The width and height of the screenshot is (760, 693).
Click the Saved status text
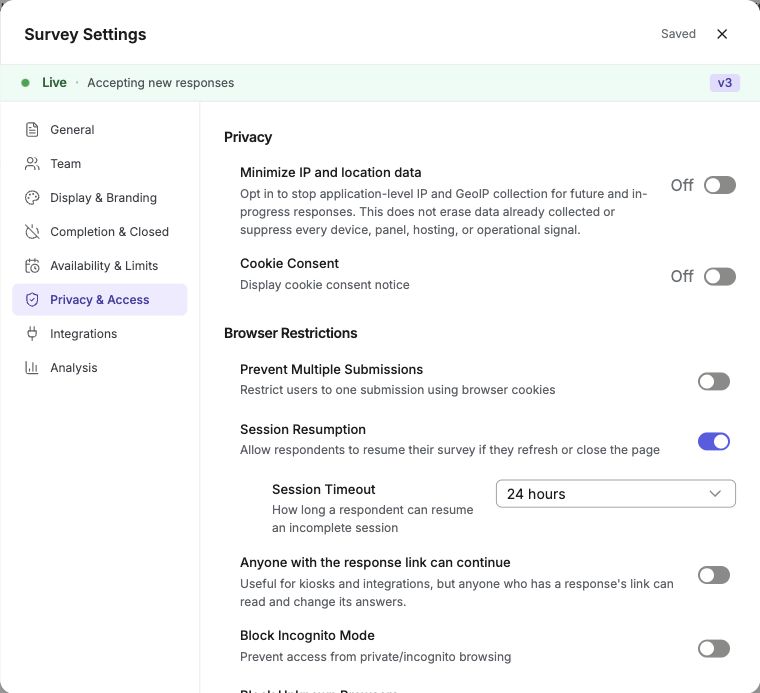(678, 34)
